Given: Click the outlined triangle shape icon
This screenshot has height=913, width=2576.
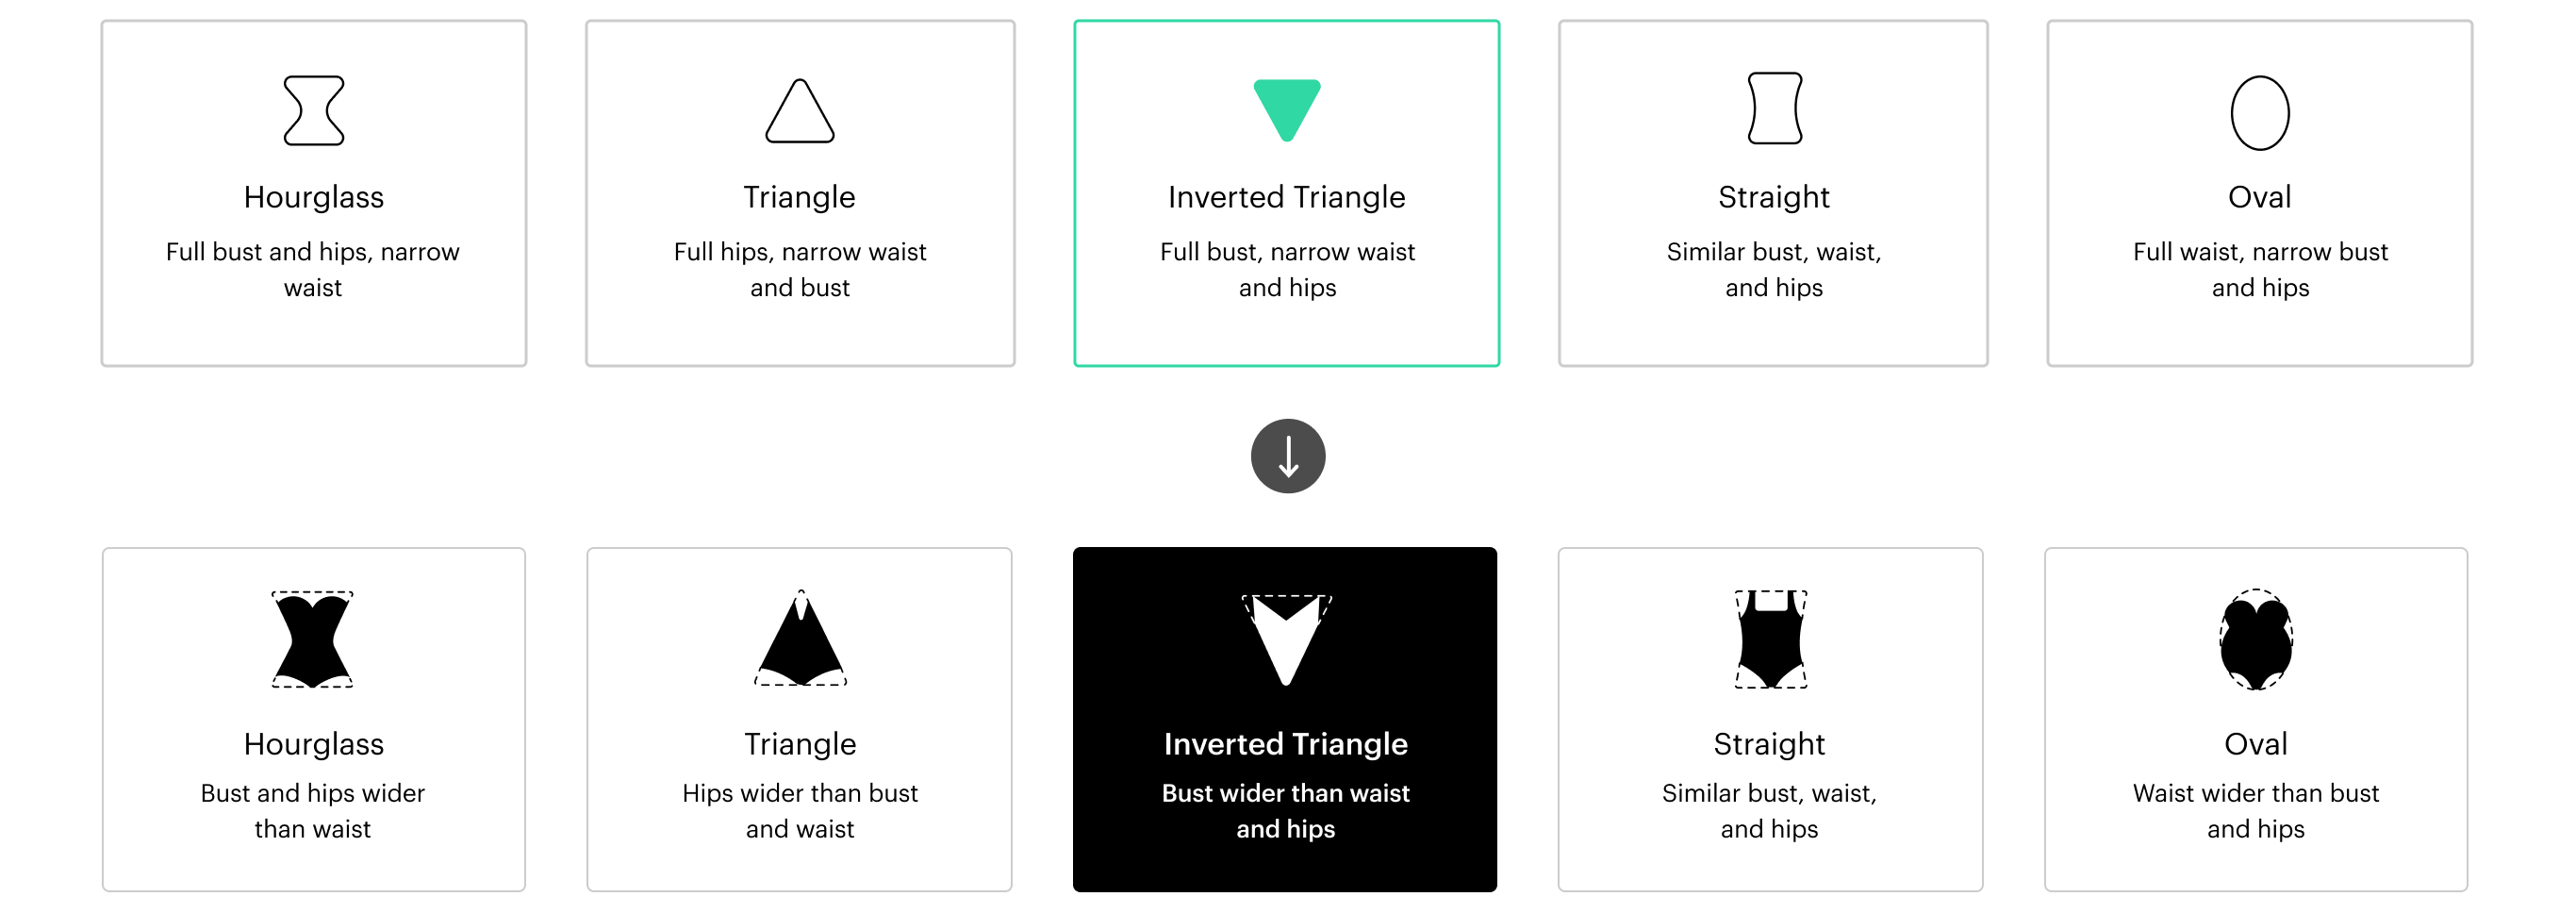Looking at the screenshot, I should point(800,111).
